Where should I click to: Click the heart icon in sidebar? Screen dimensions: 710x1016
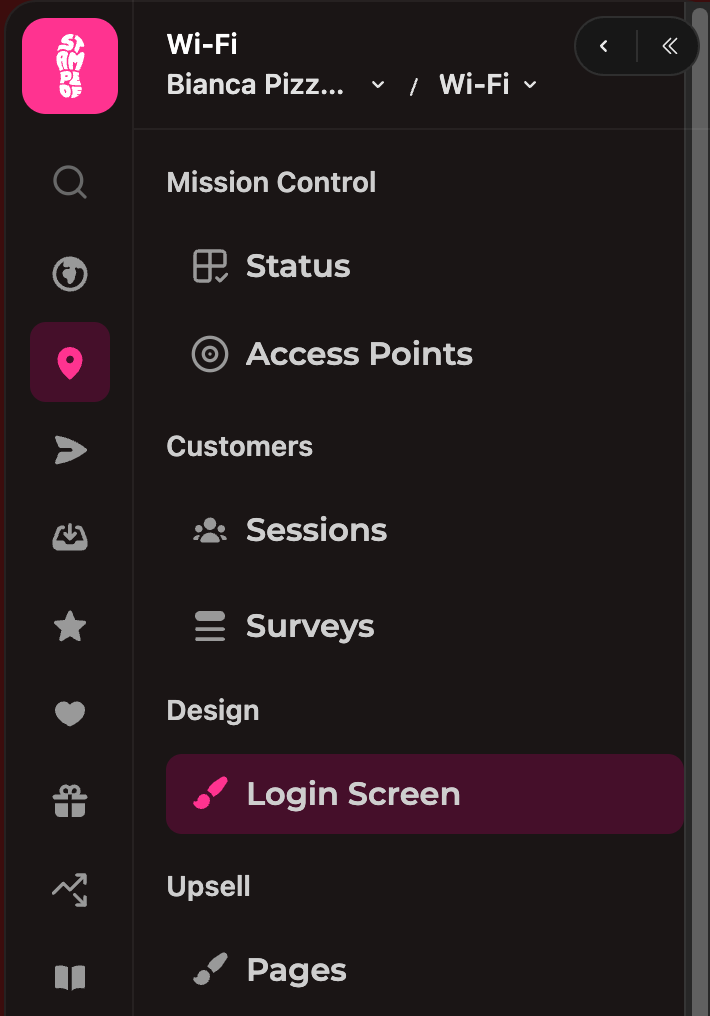pos(70,714)
